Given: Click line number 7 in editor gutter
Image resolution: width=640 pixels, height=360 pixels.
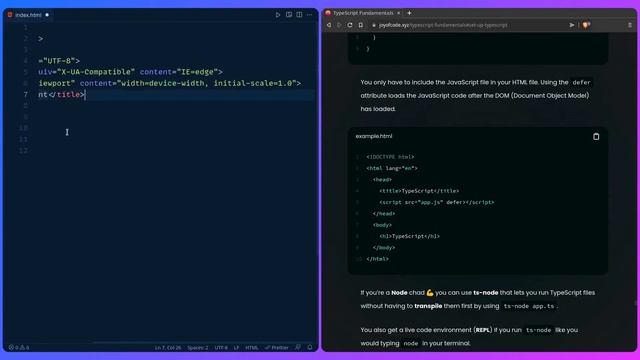Looking at the screenshot, I should 26,95.
